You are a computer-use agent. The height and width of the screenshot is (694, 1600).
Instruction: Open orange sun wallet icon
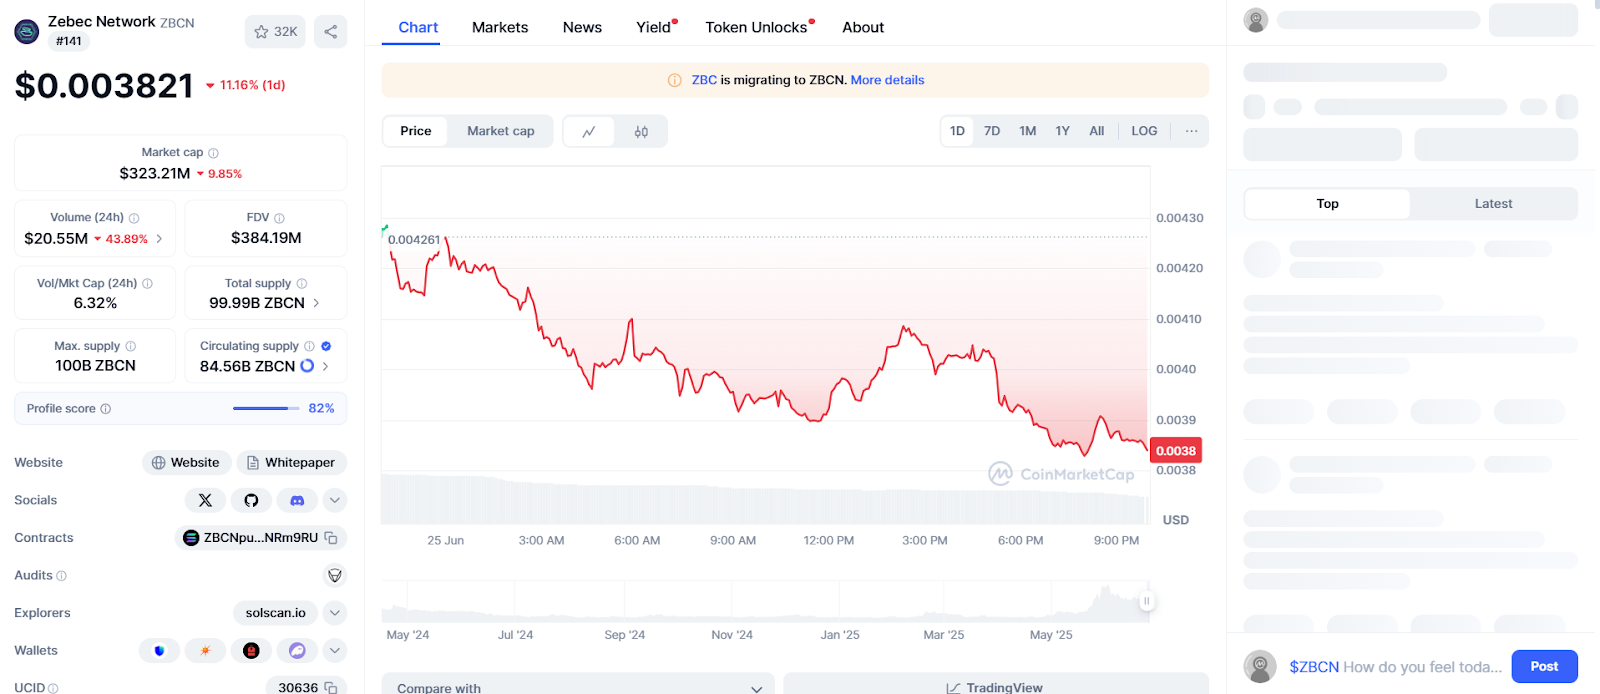click(x=205, y=651)
